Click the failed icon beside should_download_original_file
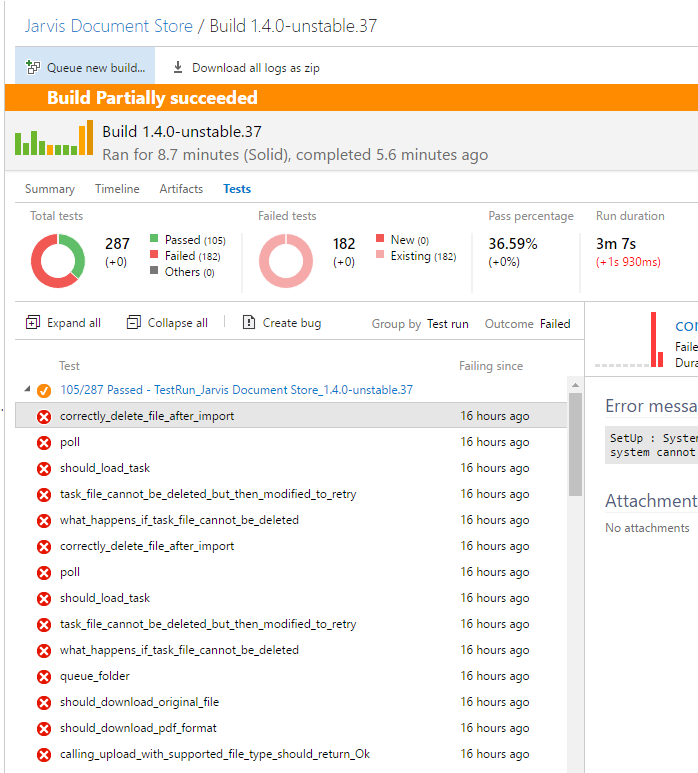Screen dimensions: 698x773 [x=44, y=703]
